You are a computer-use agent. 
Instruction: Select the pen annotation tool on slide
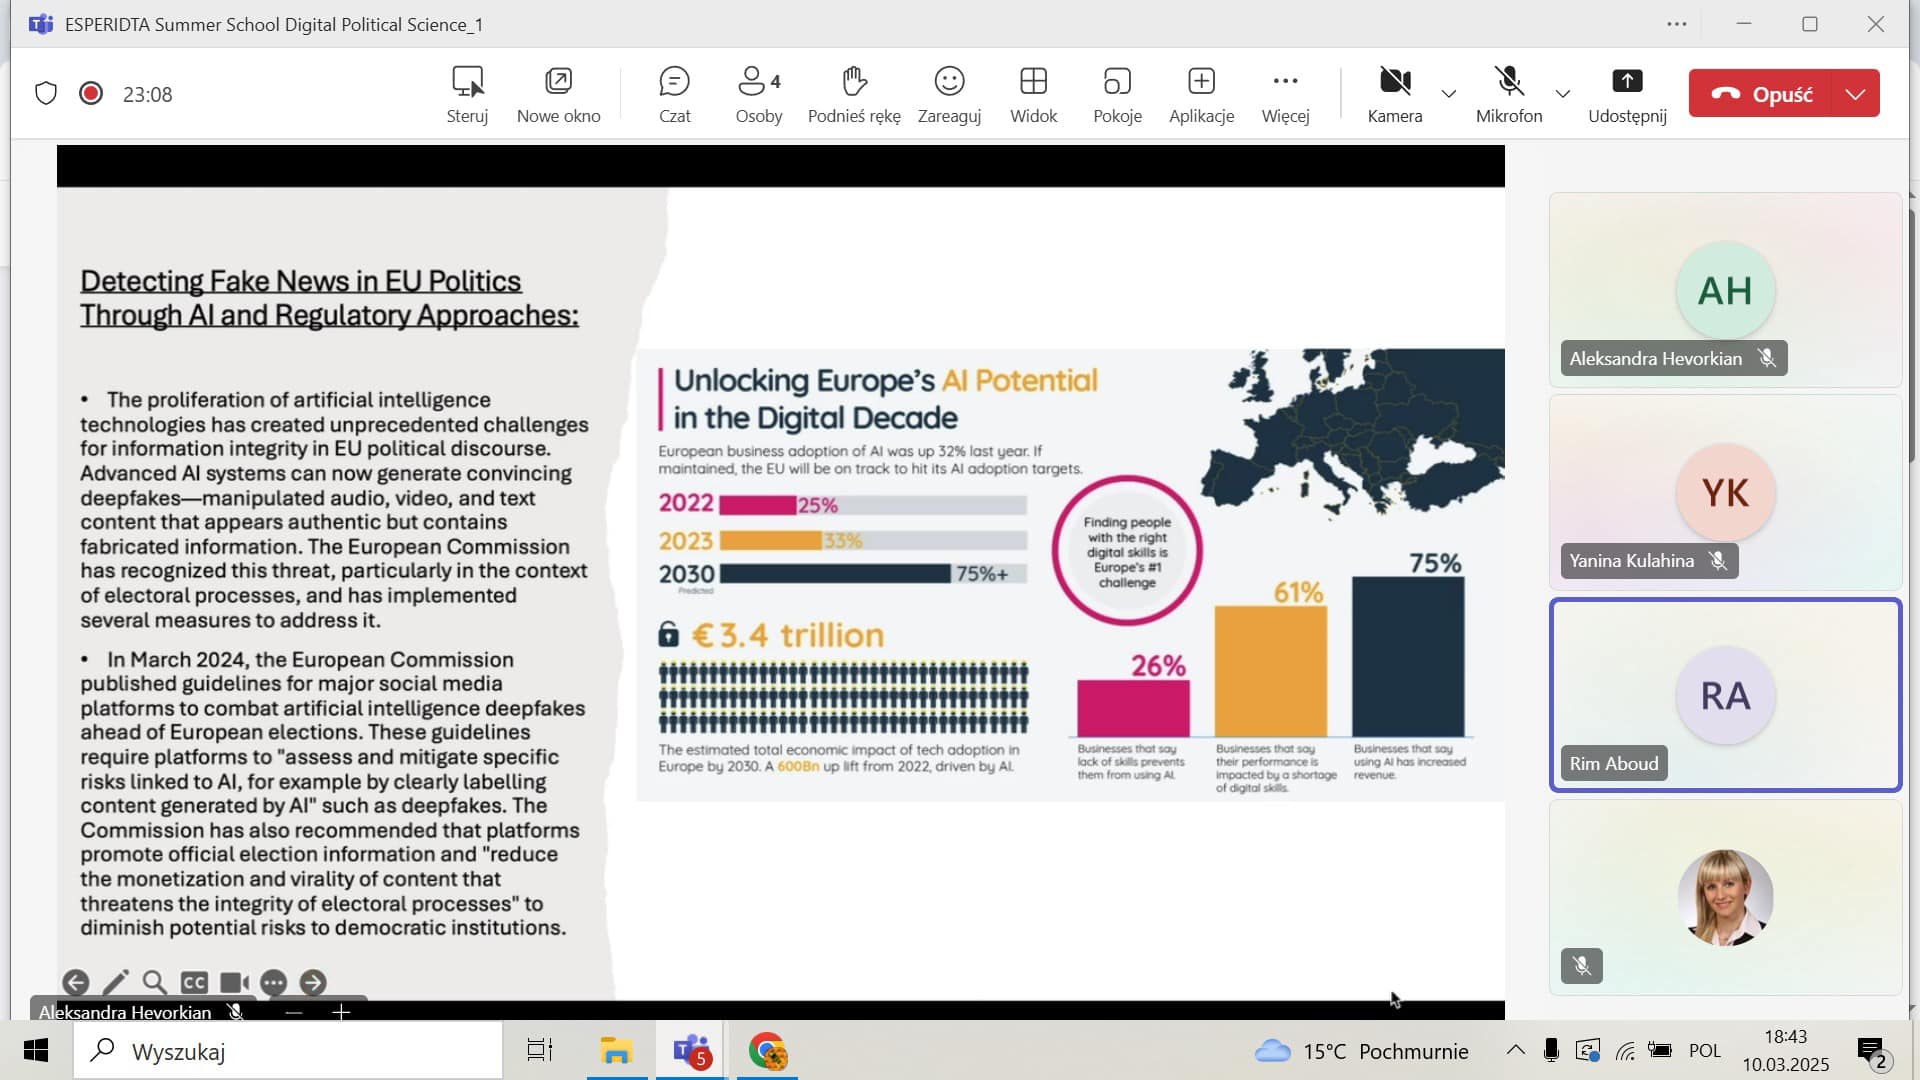point(116,983)
